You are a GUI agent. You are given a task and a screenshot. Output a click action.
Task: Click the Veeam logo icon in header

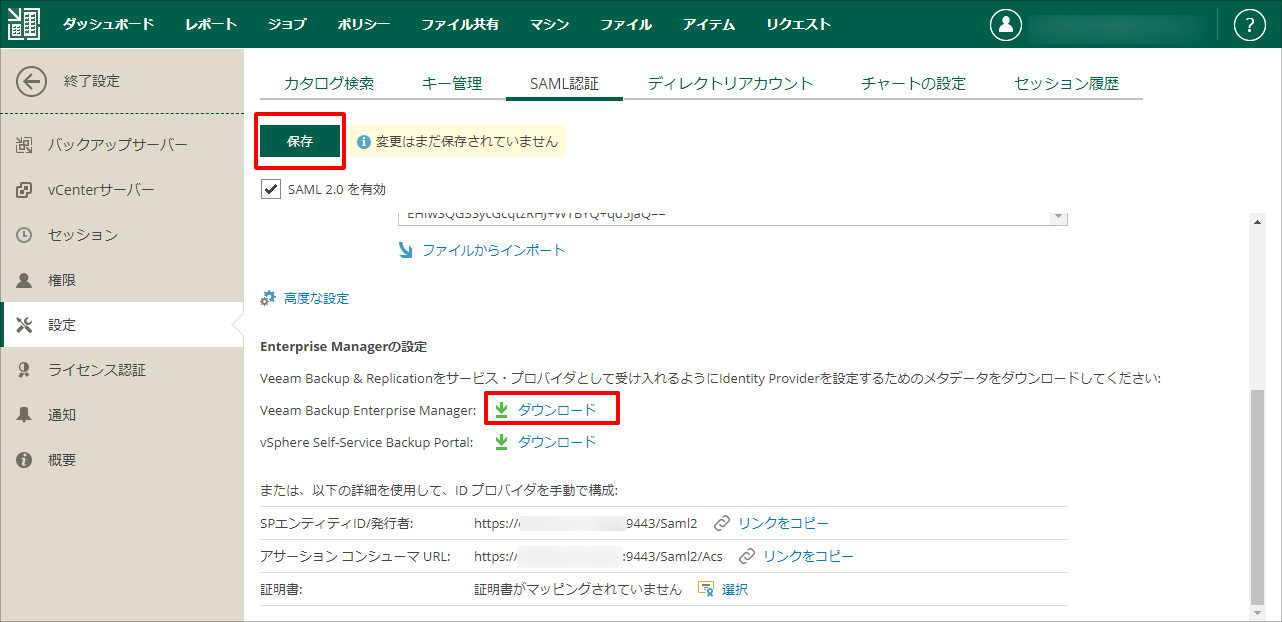click(x=24, y=24)
